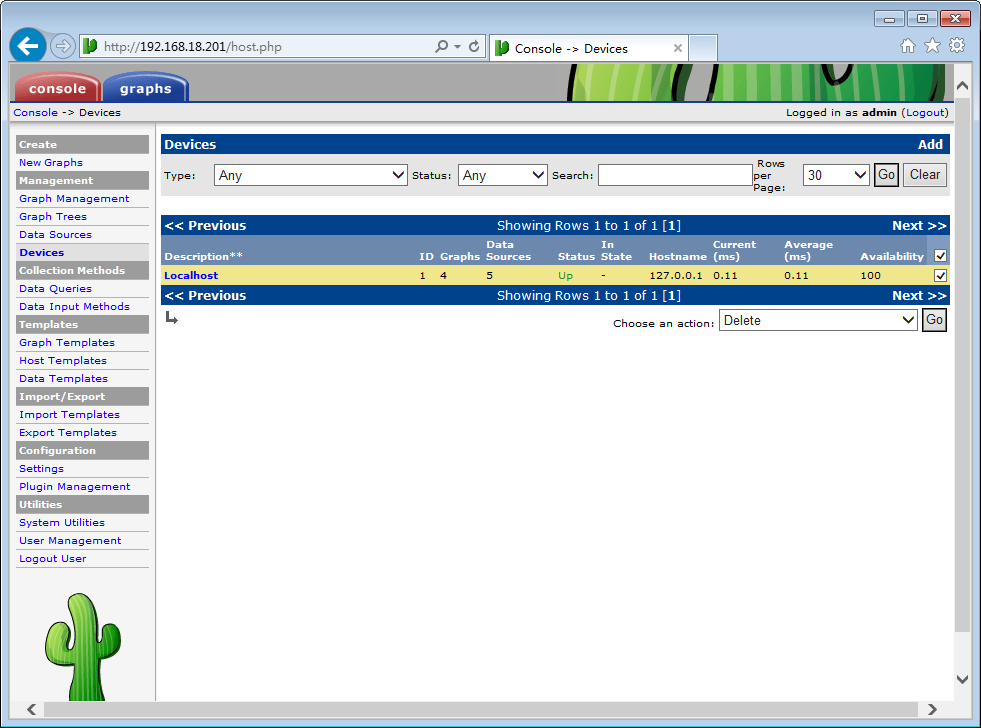
Task: Open Plugin Management in the sidebar
Action: click(x=74, y=487)
